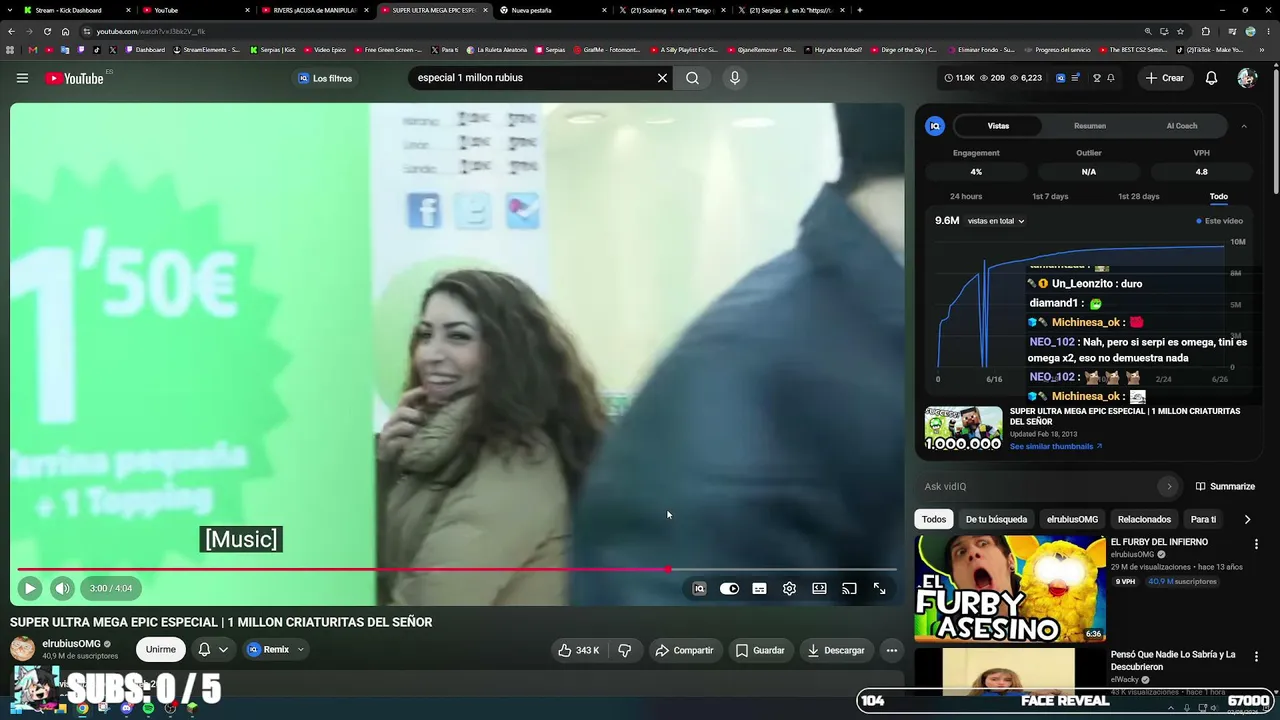Screen dimensions: 1280x720
Task: Click the Summarize button
Action: [1225, 486]
